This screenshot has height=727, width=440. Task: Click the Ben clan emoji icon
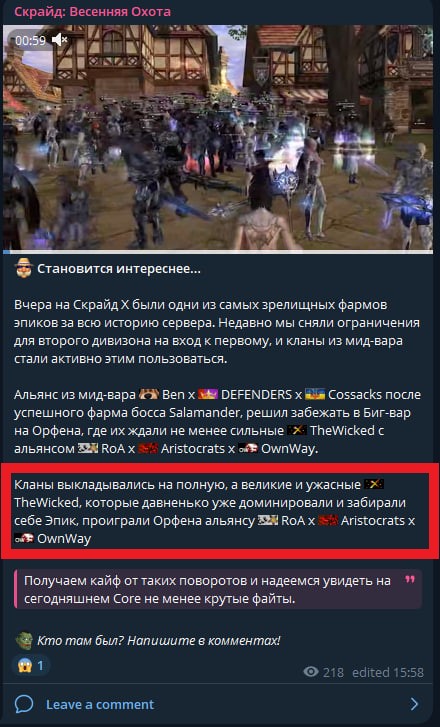tap(149, 395)
